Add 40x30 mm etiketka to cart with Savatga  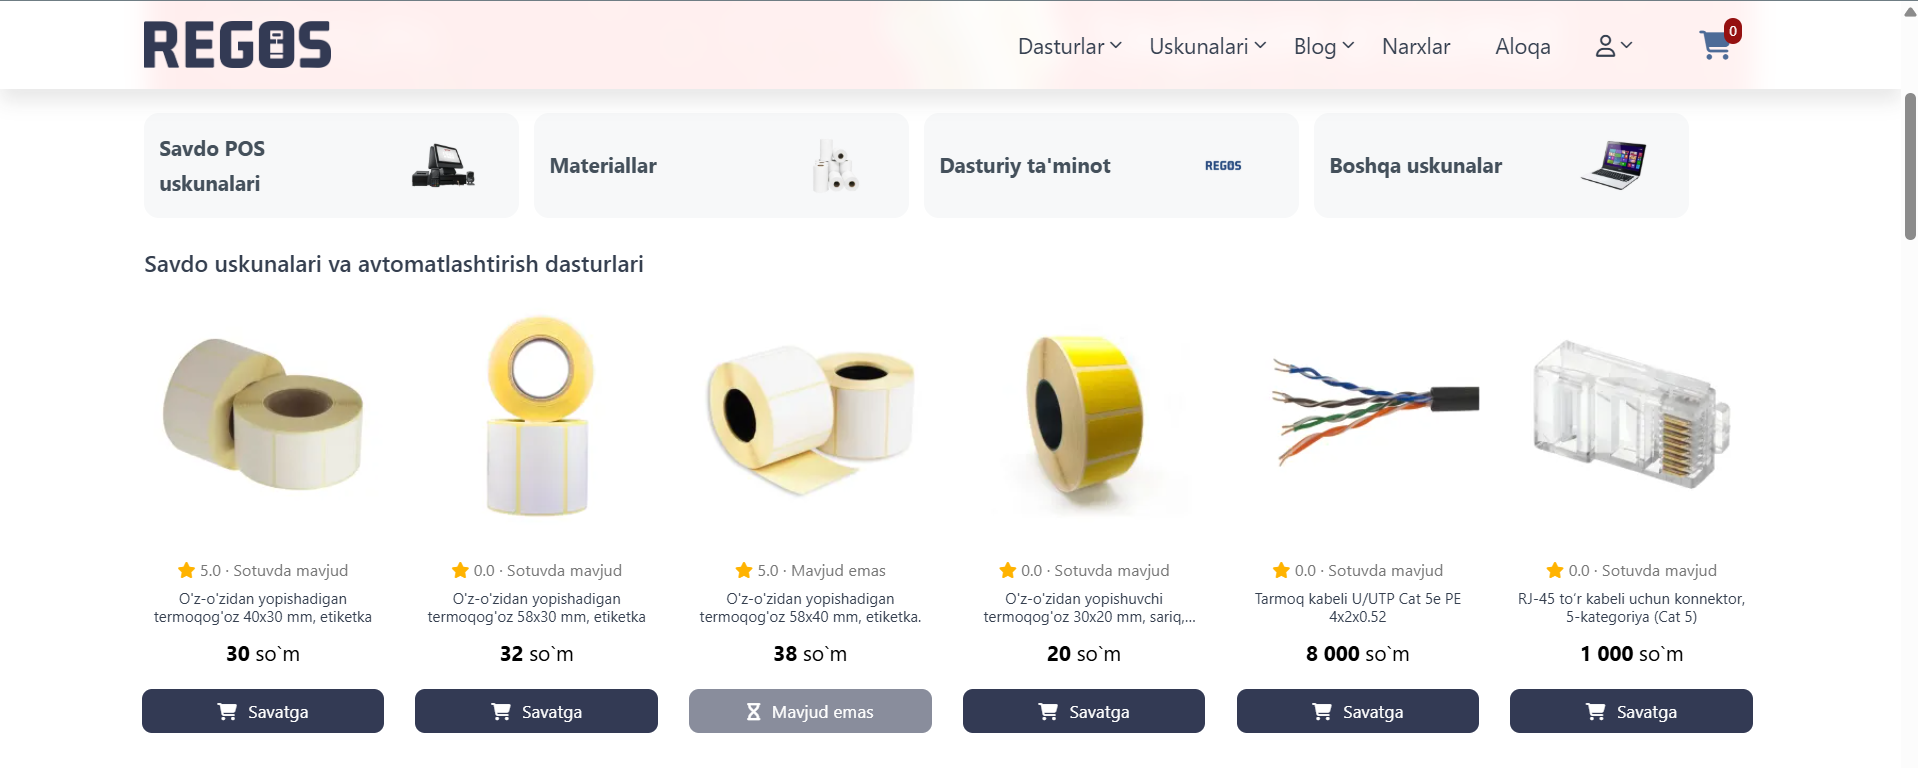pos(263,711)
